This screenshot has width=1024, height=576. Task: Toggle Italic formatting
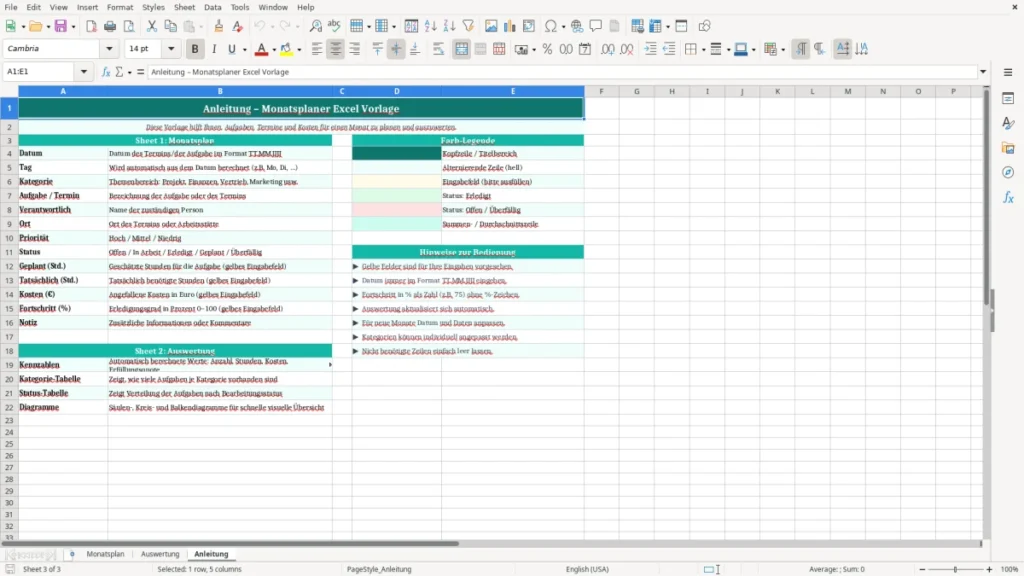click(214, 49)
